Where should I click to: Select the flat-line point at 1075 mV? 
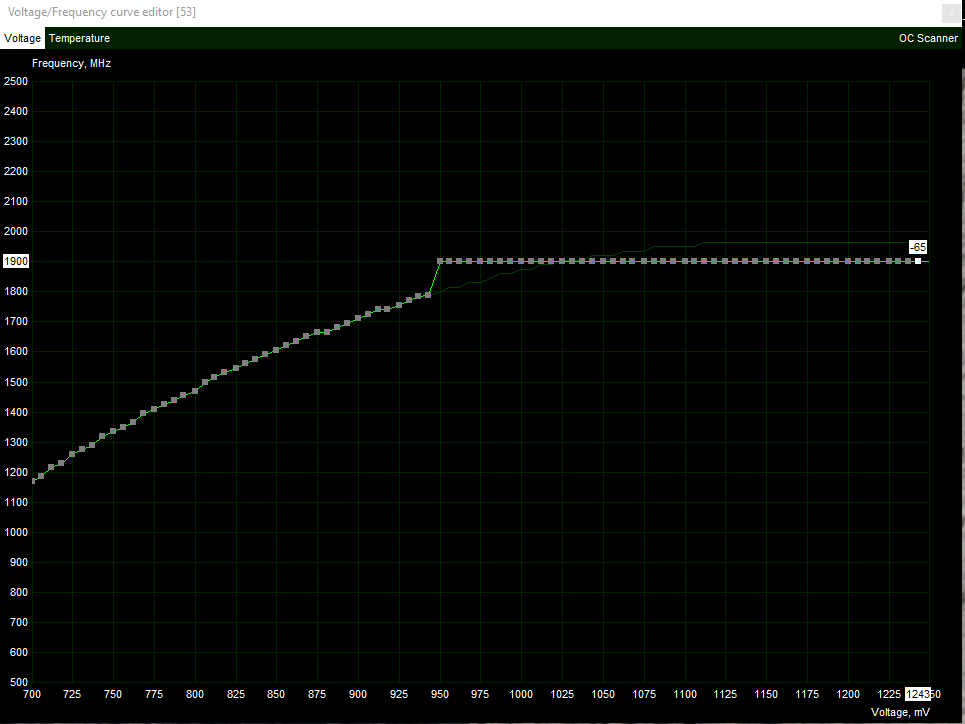[644, 261]
